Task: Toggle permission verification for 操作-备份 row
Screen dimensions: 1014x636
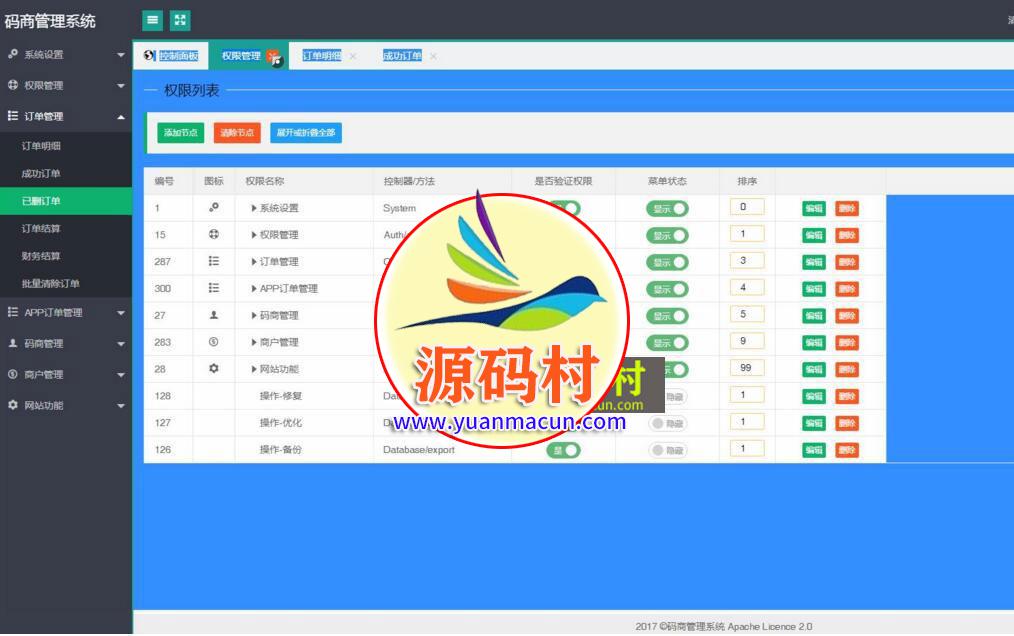Action: tap(563, 450)
